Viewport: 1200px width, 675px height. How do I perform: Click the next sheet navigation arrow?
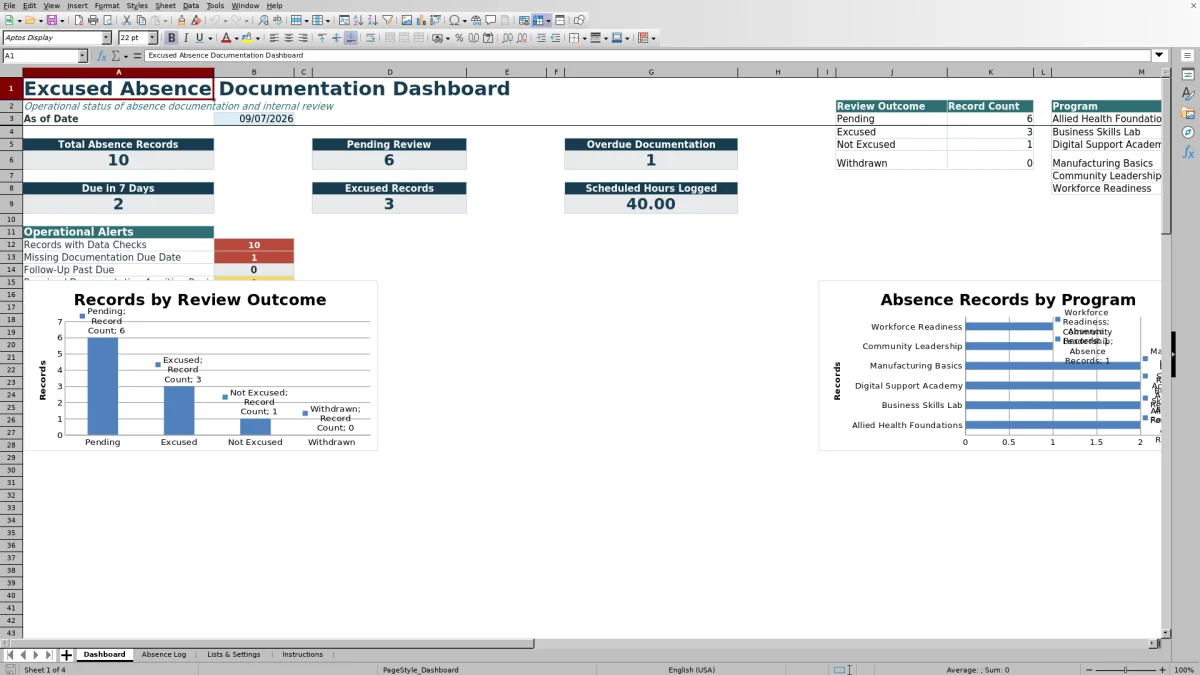click(36, 655)
